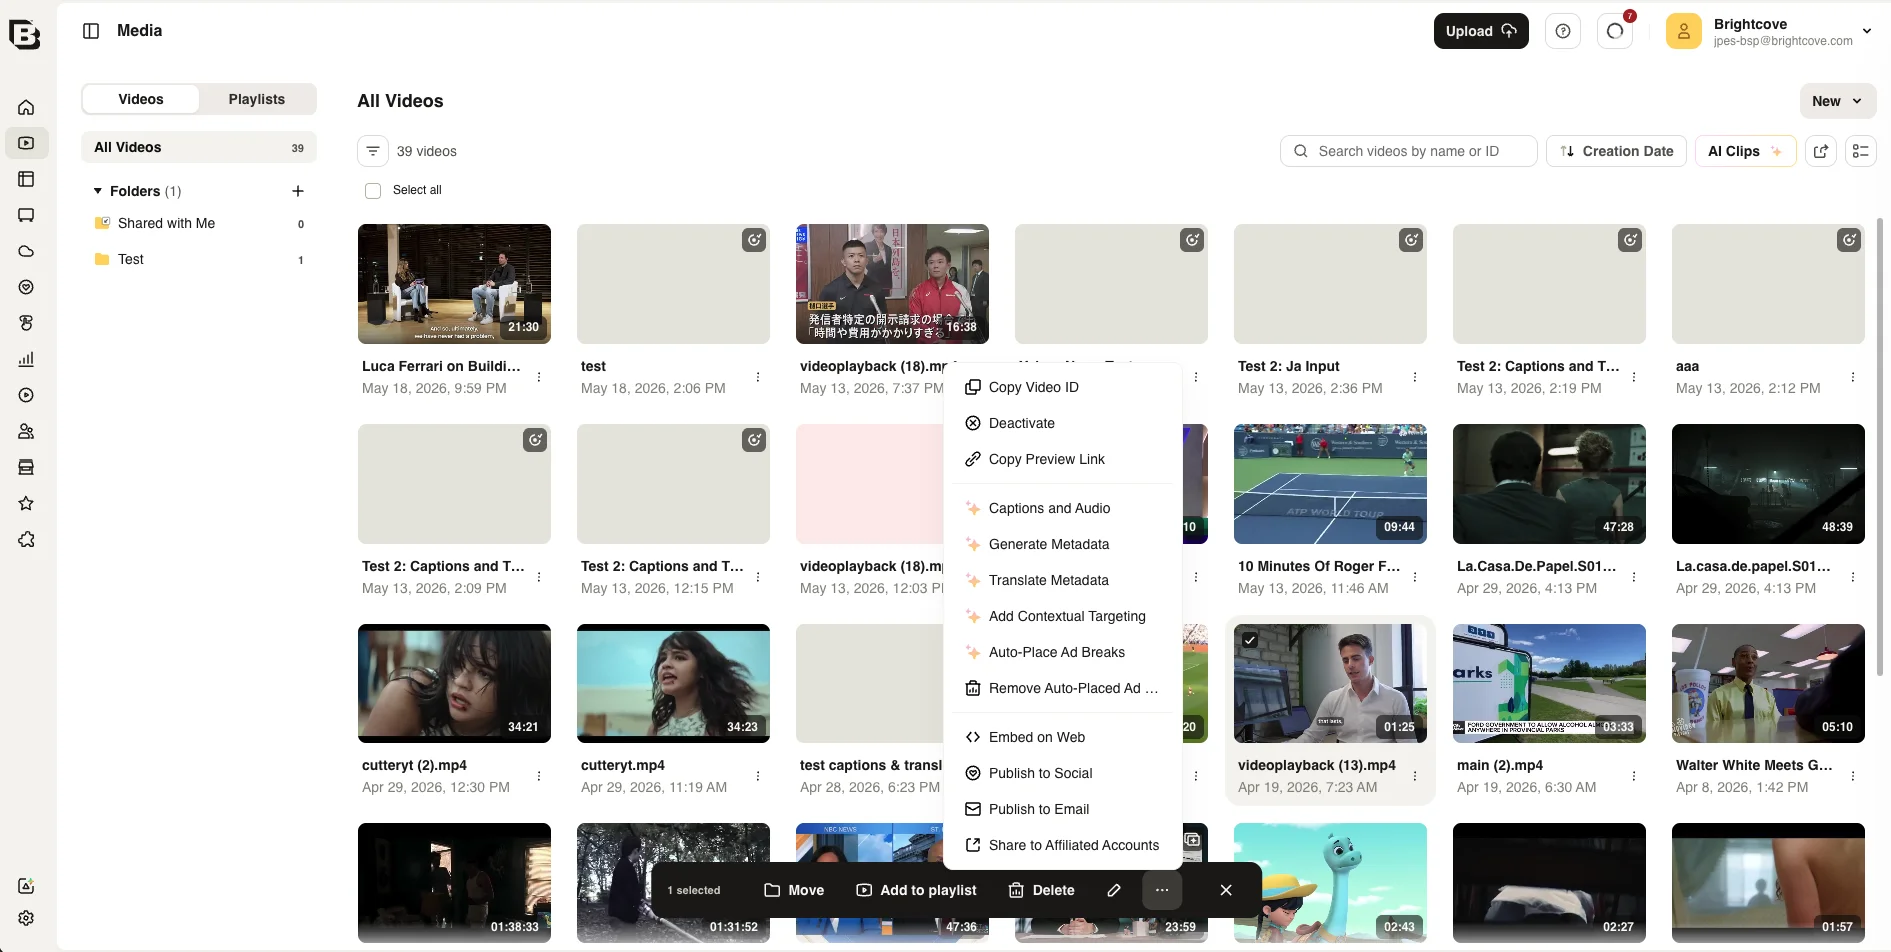Switch to list view icon
The width and height of the screenshot is (1891, 952).
(x=1861, y=151)
